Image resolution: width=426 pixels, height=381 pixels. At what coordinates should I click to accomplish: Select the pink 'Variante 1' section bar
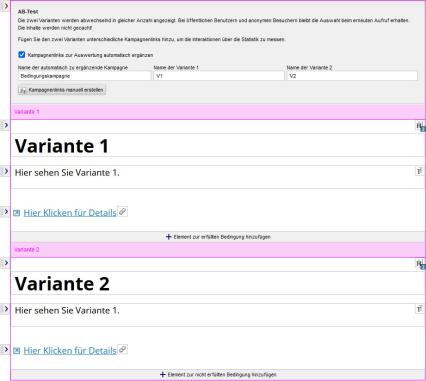218,112
